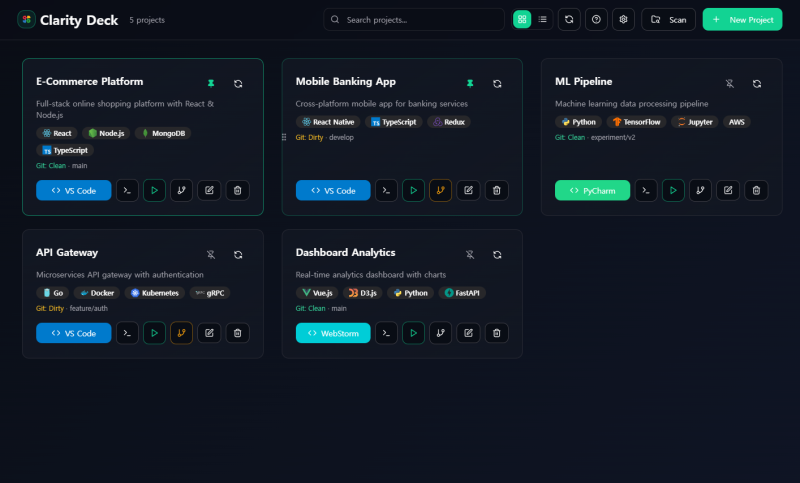The width and height of the screenshot is (800, 483).
Task: Delete the Mobile Banking App project
Action: tap(496, 190)
